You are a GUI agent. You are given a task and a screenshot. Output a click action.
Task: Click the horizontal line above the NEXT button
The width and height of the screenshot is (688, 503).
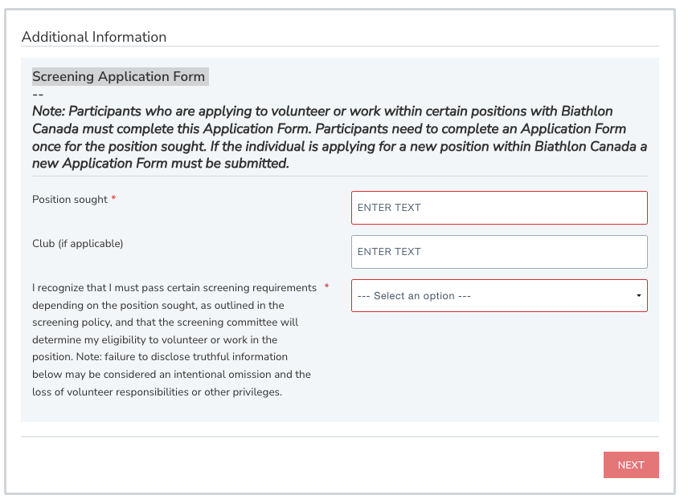coord(340,436)
